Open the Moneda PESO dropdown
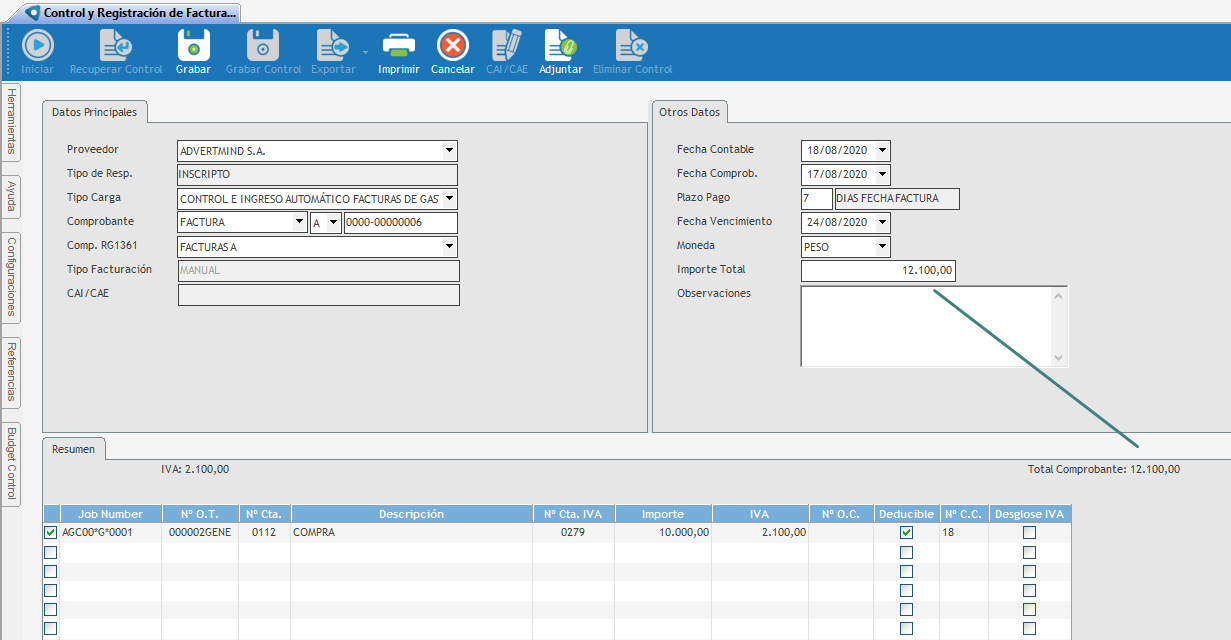The image size is (1231, 640). coord(882,247)
